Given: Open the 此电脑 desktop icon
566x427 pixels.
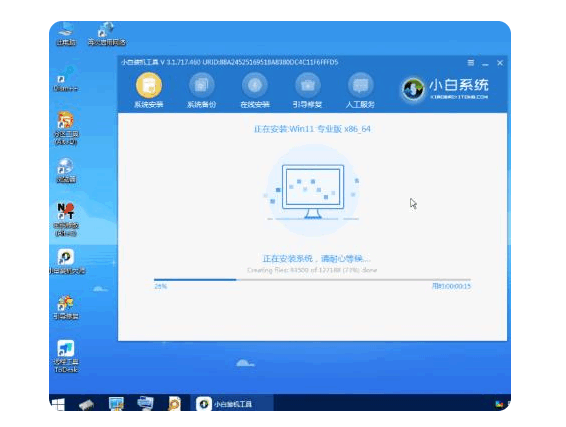Looking at the screenshot, I should click(x=66, y=34).
